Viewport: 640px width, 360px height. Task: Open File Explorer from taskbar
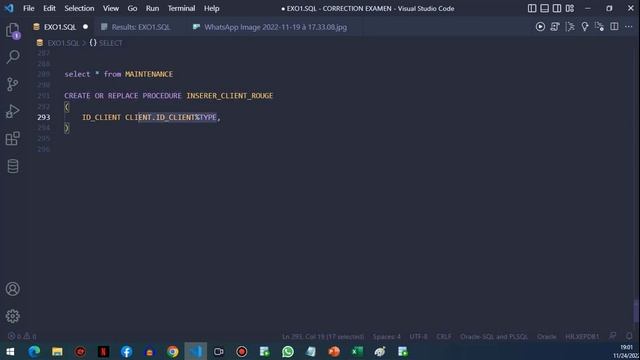coord(57,351)
